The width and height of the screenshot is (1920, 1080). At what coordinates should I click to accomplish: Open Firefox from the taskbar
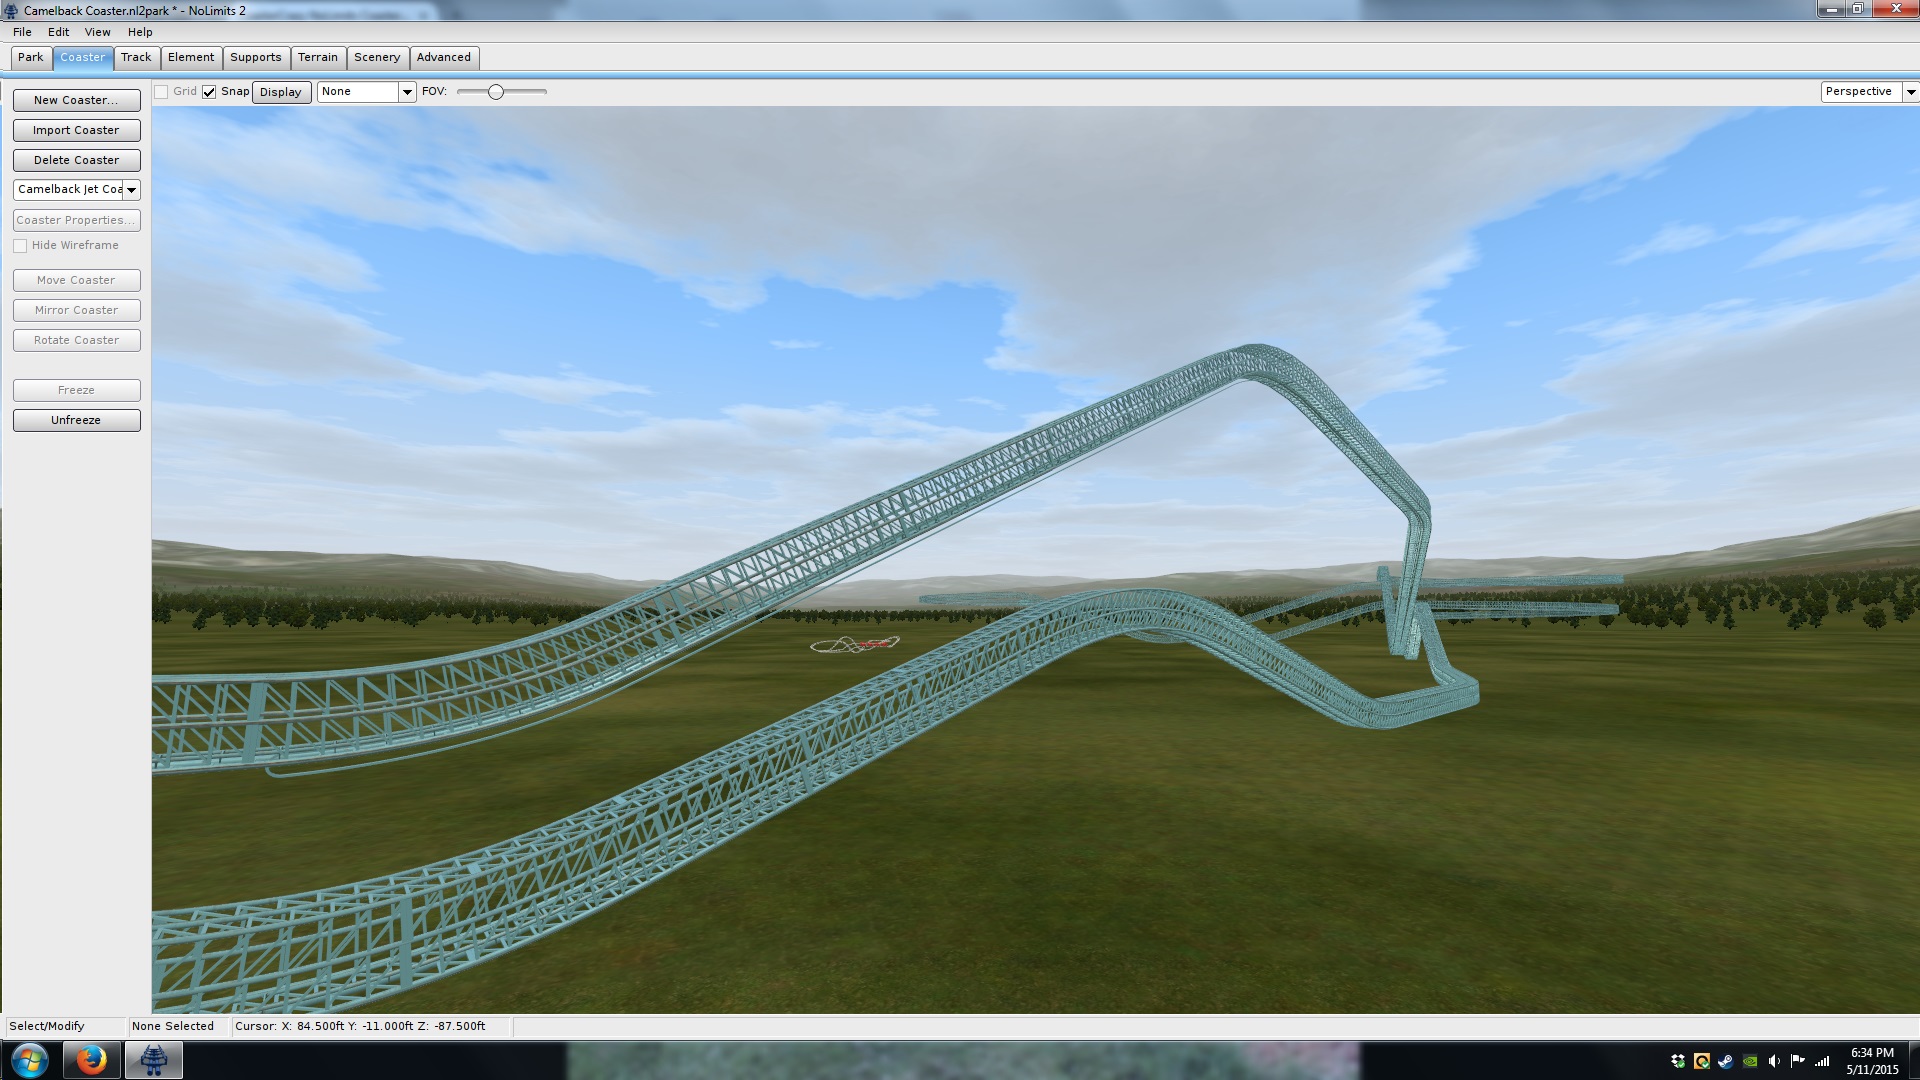(x=91, y=1060)
